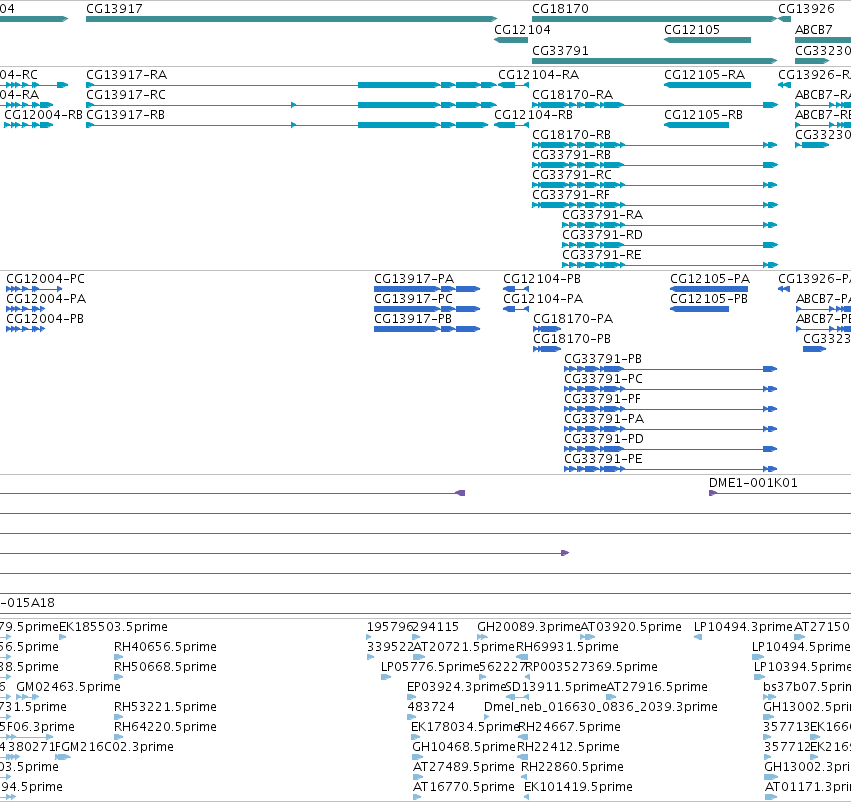851x802 pixels.
Task: Select the CG18170 gene label
Action: [560, 9]
